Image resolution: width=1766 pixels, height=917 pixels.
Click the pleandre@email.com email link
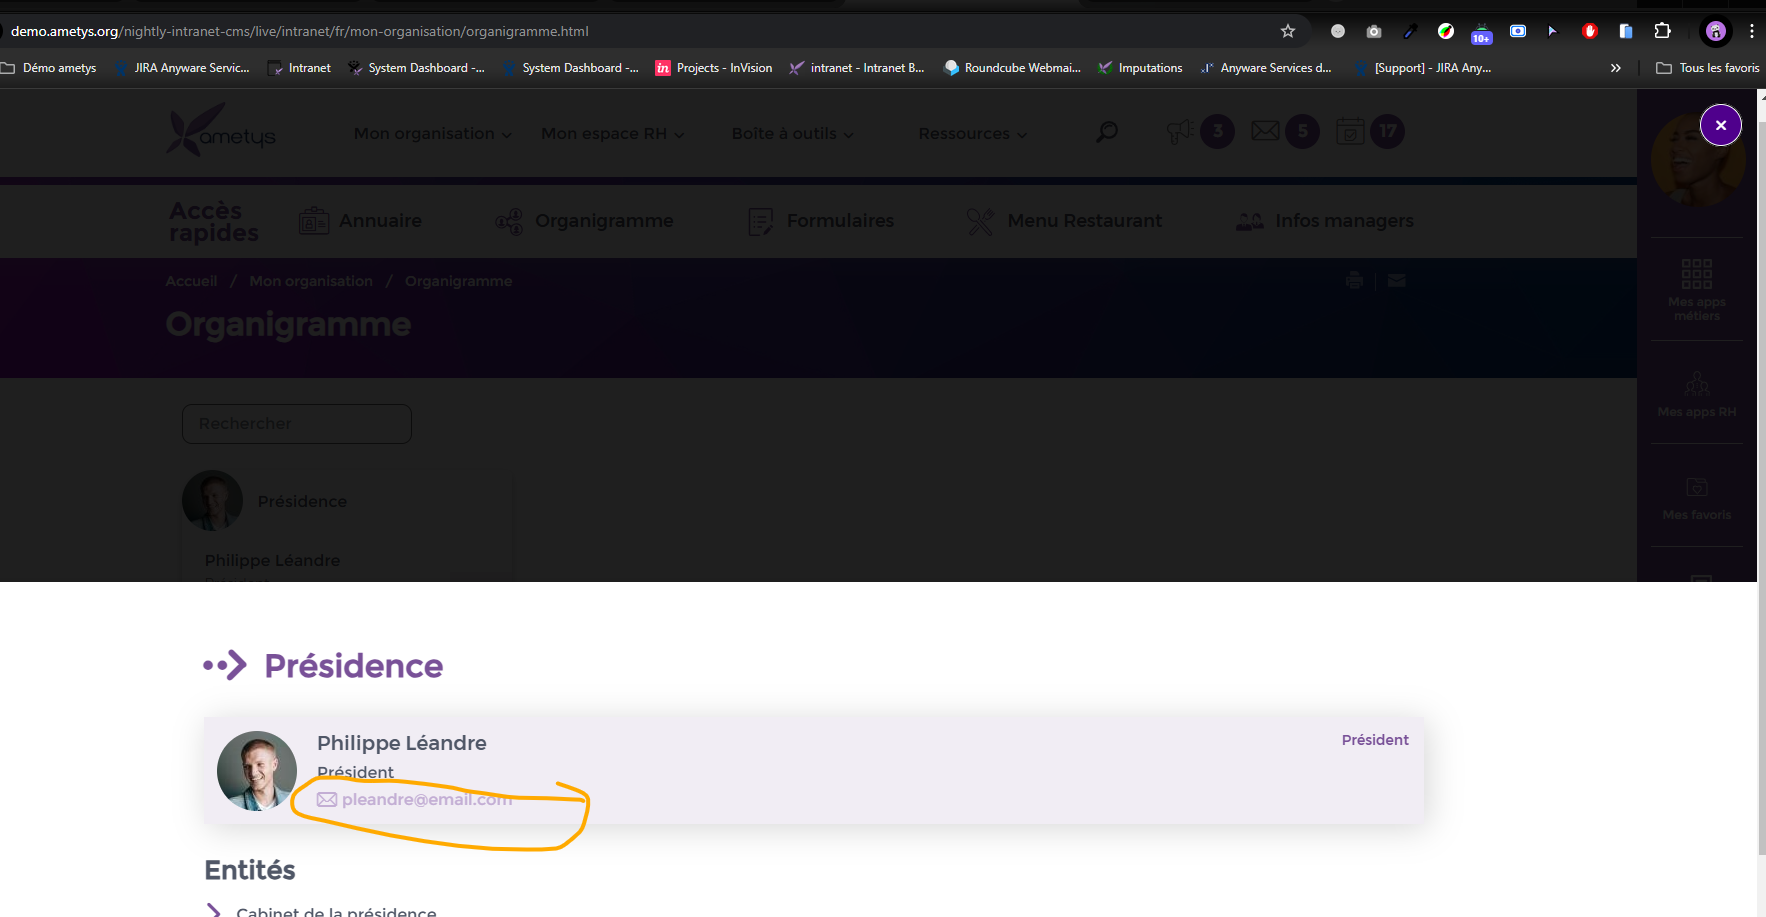[x=426, y=800]
